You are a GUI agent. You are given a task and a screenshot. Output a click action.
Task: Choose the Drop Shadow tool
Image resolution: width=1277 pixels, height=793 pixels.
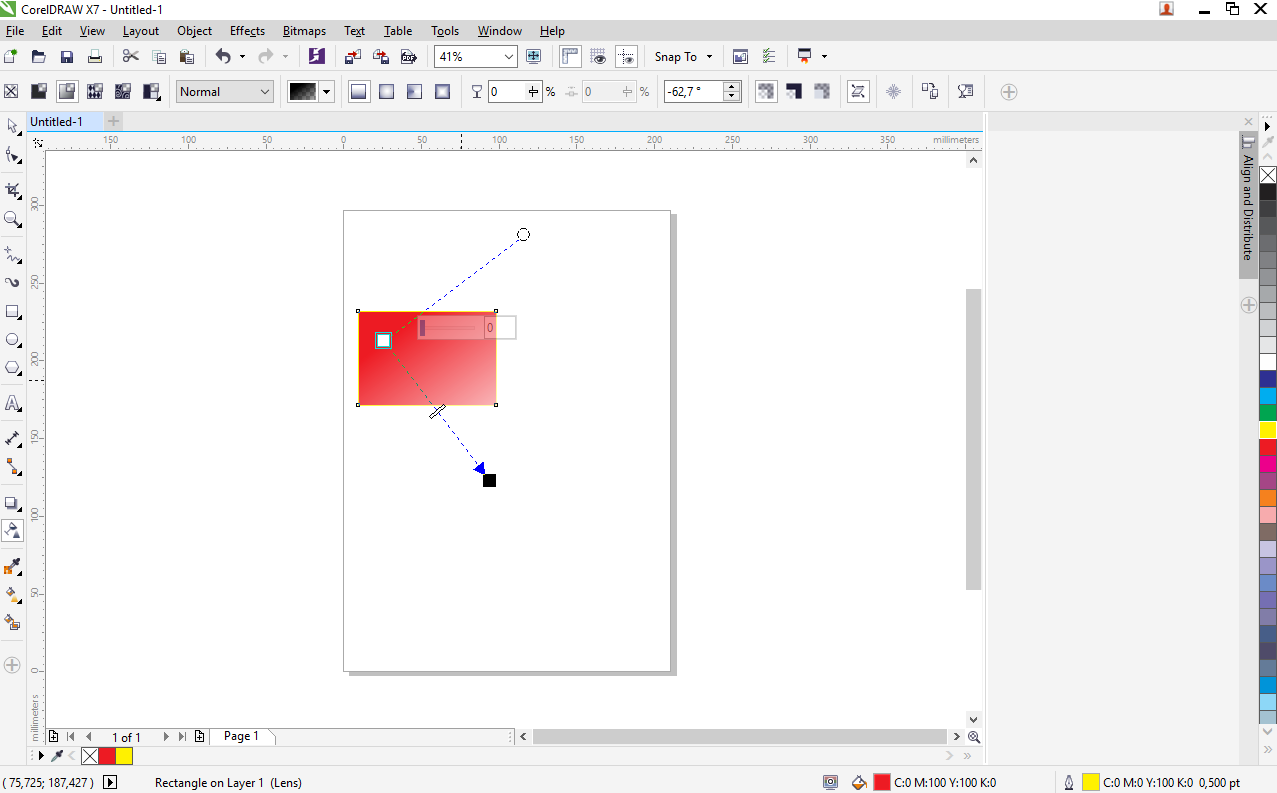click(x=12, y=503)
